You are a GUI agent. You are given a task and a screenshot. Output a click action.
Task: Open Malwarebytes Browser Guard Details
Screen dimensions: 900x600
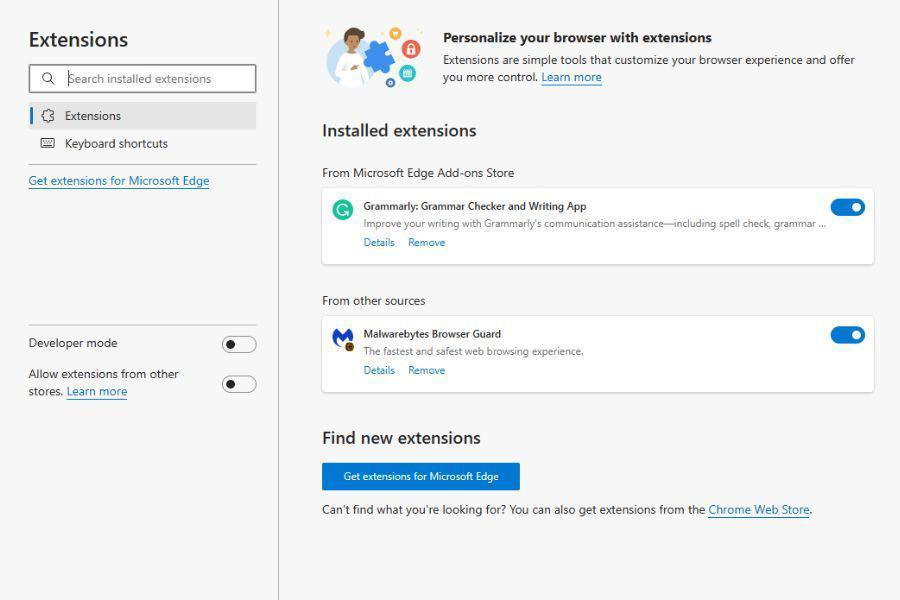coord(379,370)
